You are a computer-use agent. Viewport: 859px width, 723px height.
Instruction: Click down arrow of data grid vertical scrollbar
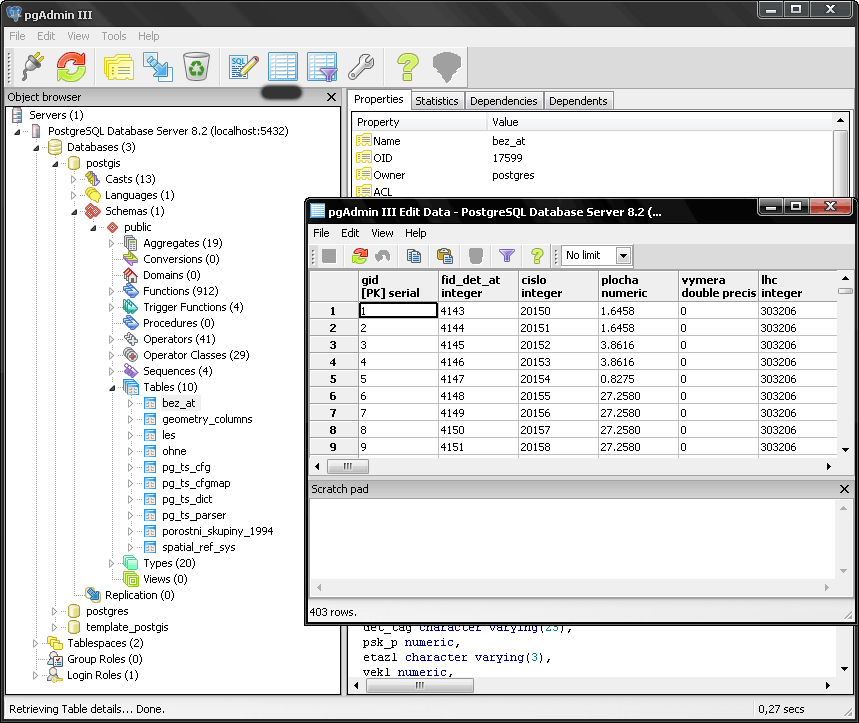click(x=845, y=450)
